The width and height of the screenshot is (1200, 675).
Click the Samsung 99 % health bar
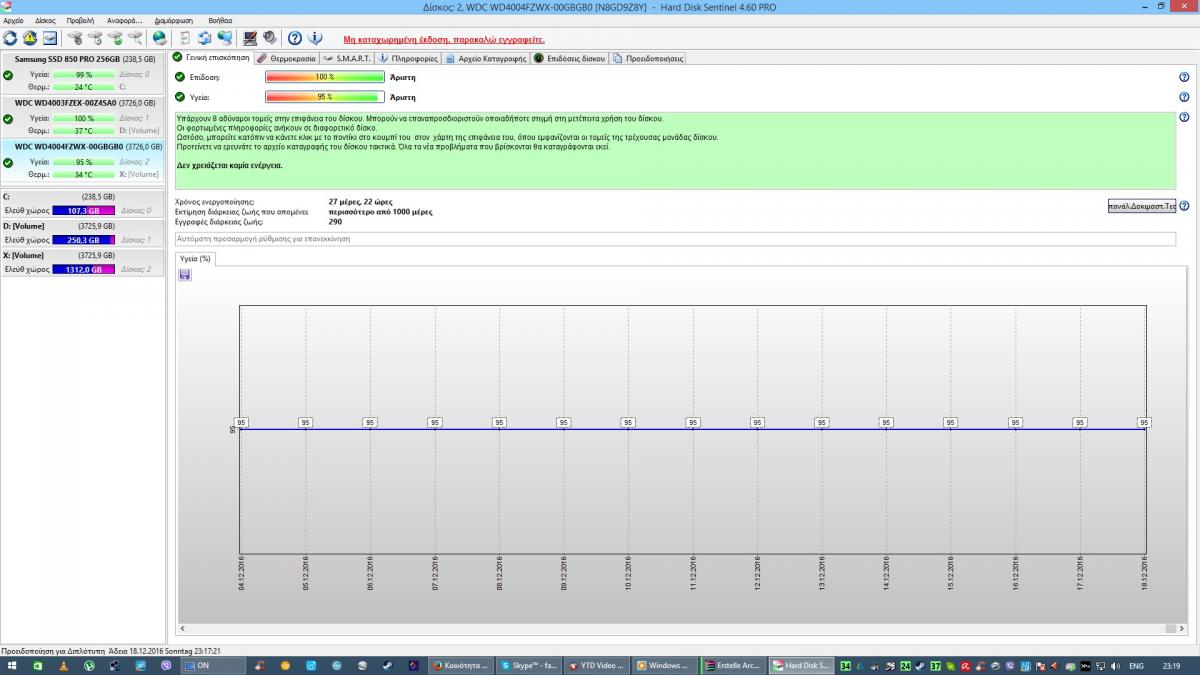click(84, 75)
